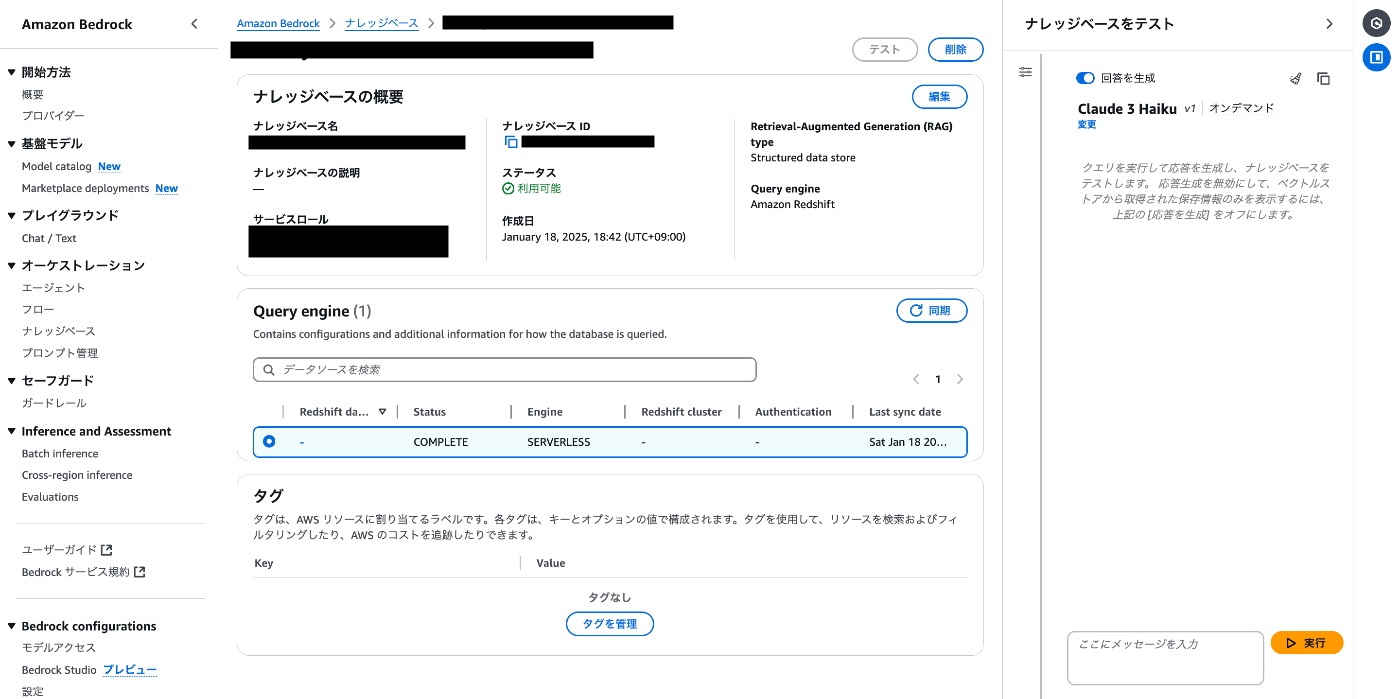Open モデルアクセス in sidebar

(59, 648)
